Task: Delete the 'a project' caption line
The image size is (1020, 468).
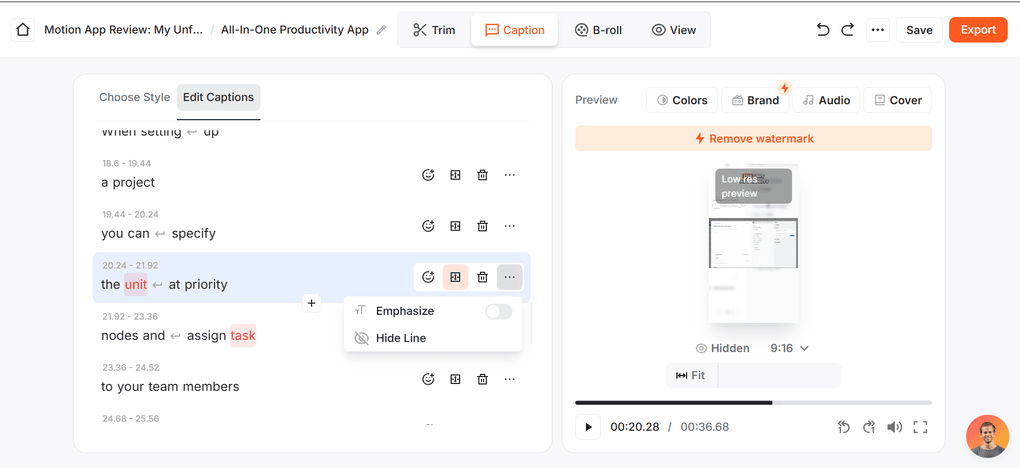Action: (x=483, y=174)
